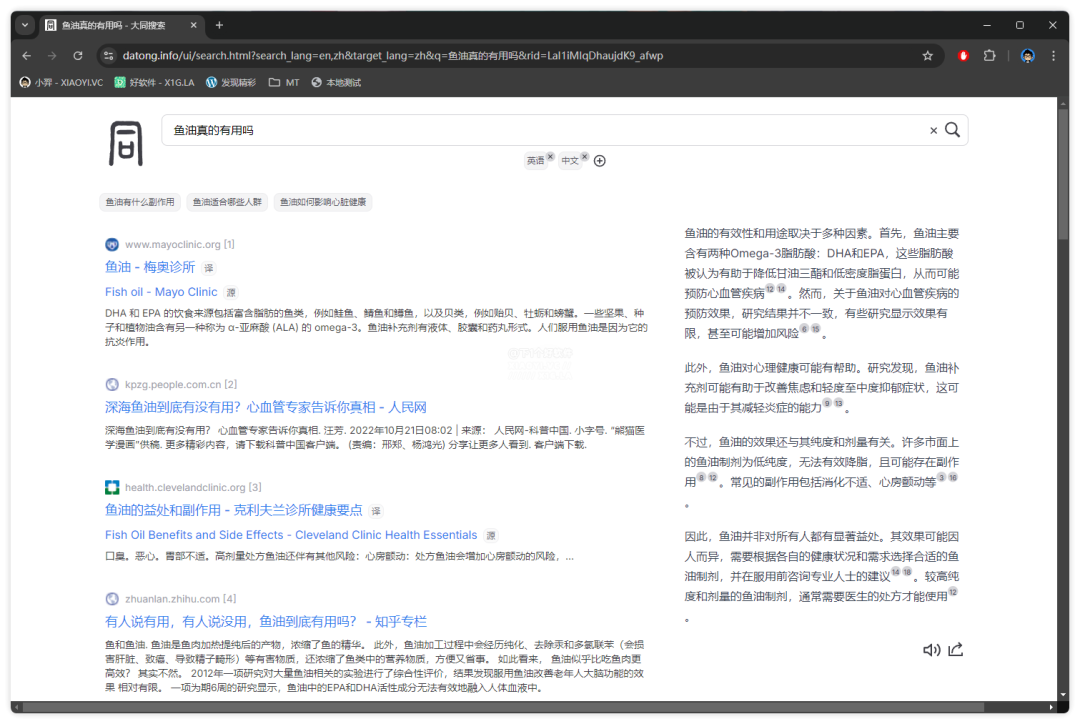Remove the 中文 language tag
This screenshot has height=724, width=1080.
click(585, 157)
